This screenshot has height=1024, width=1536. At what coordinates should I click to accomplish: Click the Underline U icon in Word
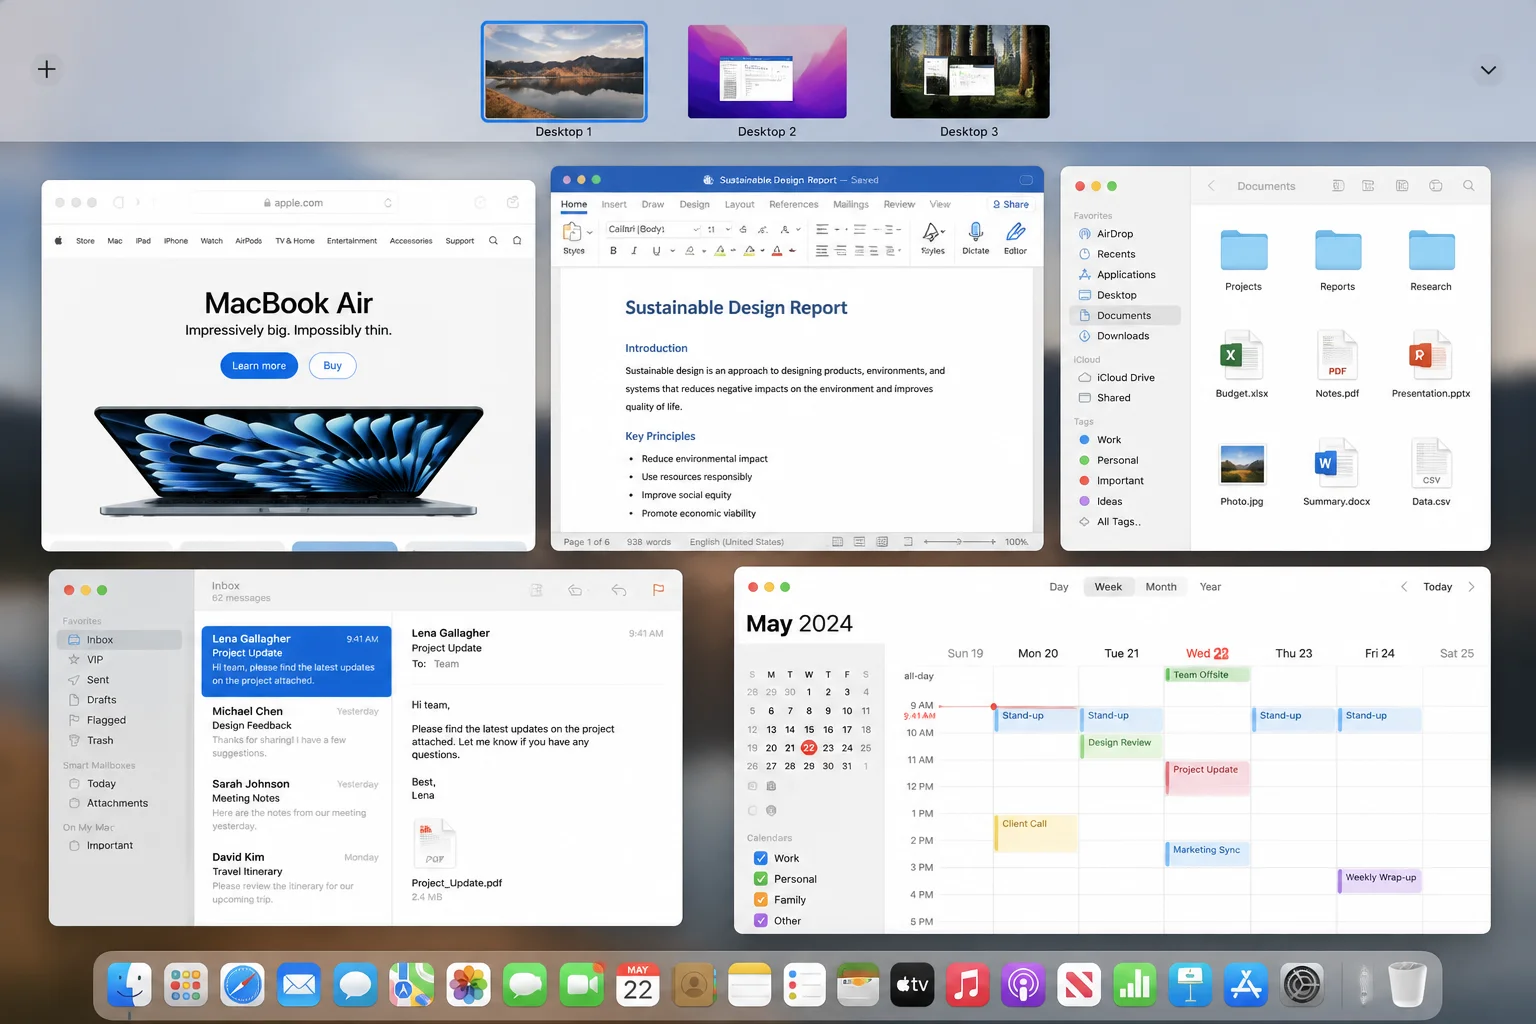coord(656,251)
